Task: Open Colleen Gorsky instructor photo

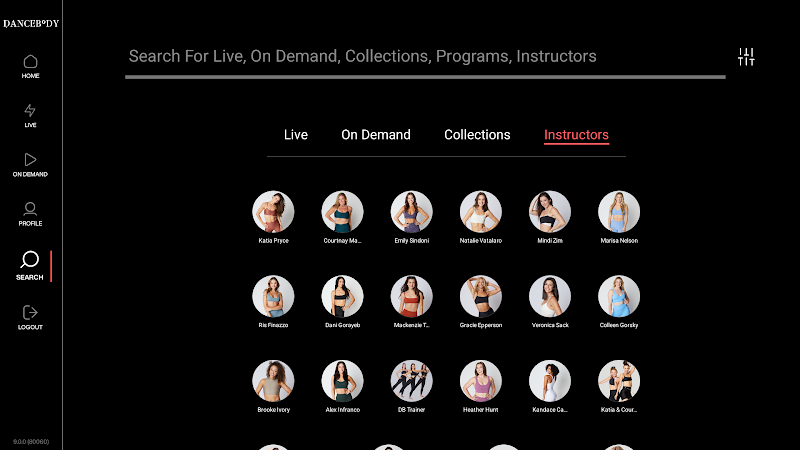Action: [619, 296]
